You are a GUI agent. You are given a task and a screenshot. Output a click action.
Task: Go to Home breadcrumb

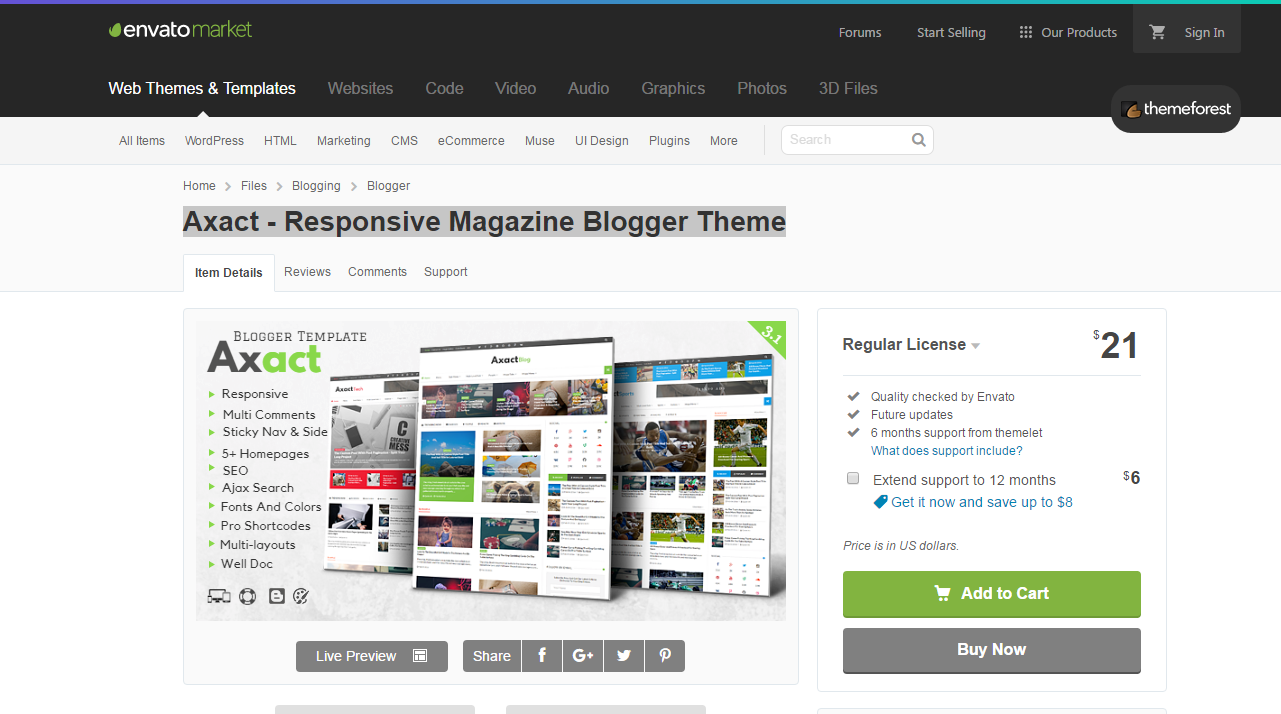pyautogui.click(x=199, y=186)
